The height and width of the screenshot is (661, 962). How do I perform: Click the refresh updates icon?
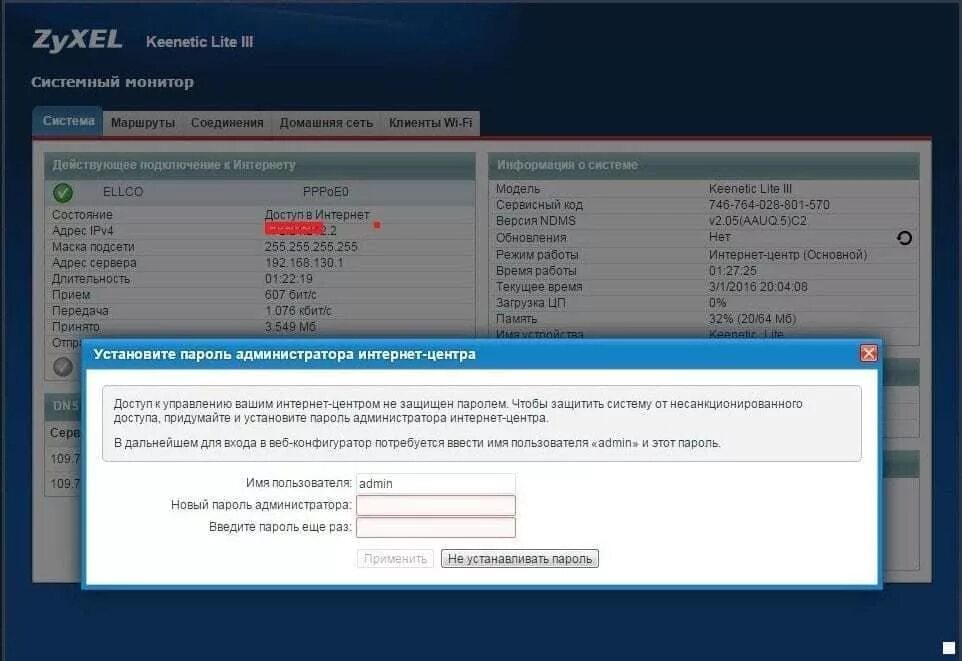tap(904, 238)
